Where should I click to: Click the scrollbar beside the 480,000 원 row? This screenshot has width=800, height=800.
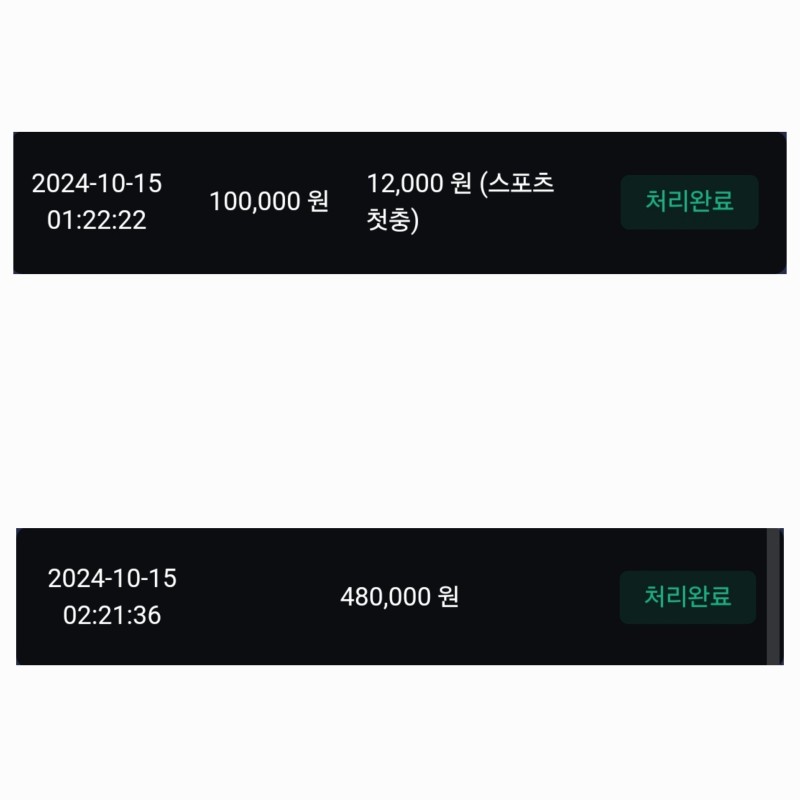[773, 597]
